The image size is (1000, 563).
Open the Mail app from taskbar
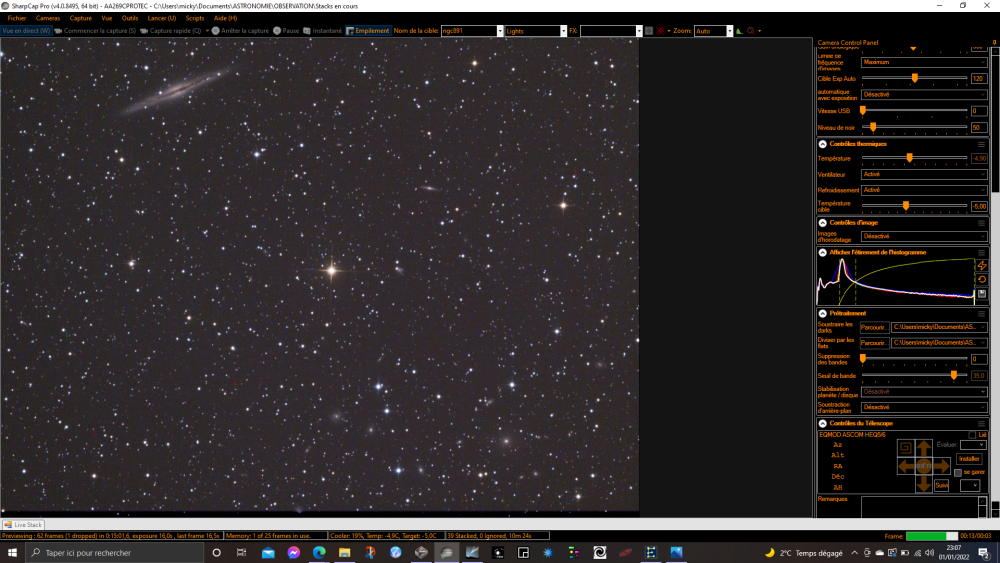coord(268,553)
